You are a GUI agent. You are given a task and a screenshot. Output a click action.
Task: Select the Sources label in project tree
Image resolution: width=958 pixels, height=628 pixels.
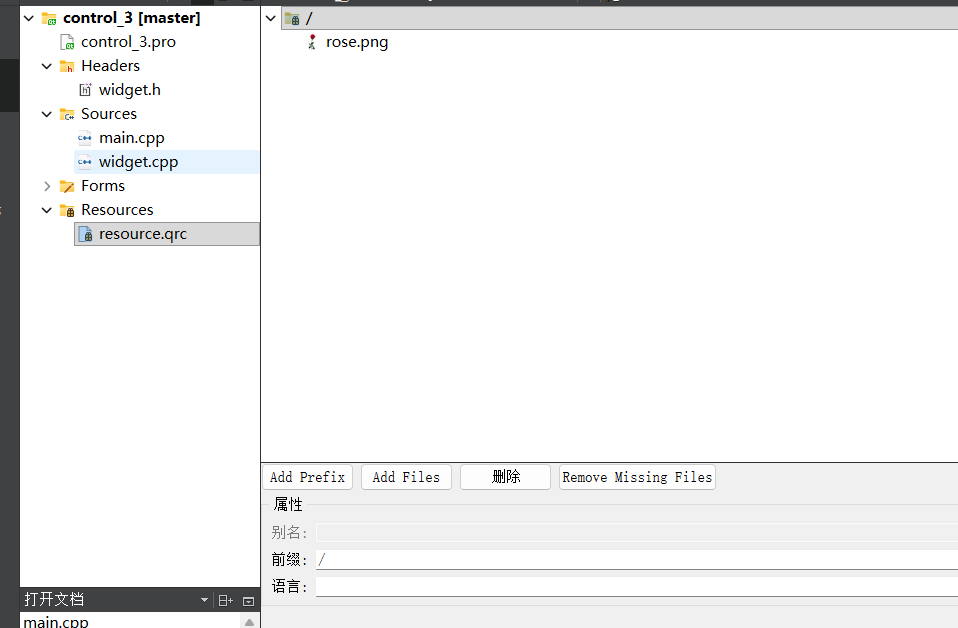coord(109,114)
